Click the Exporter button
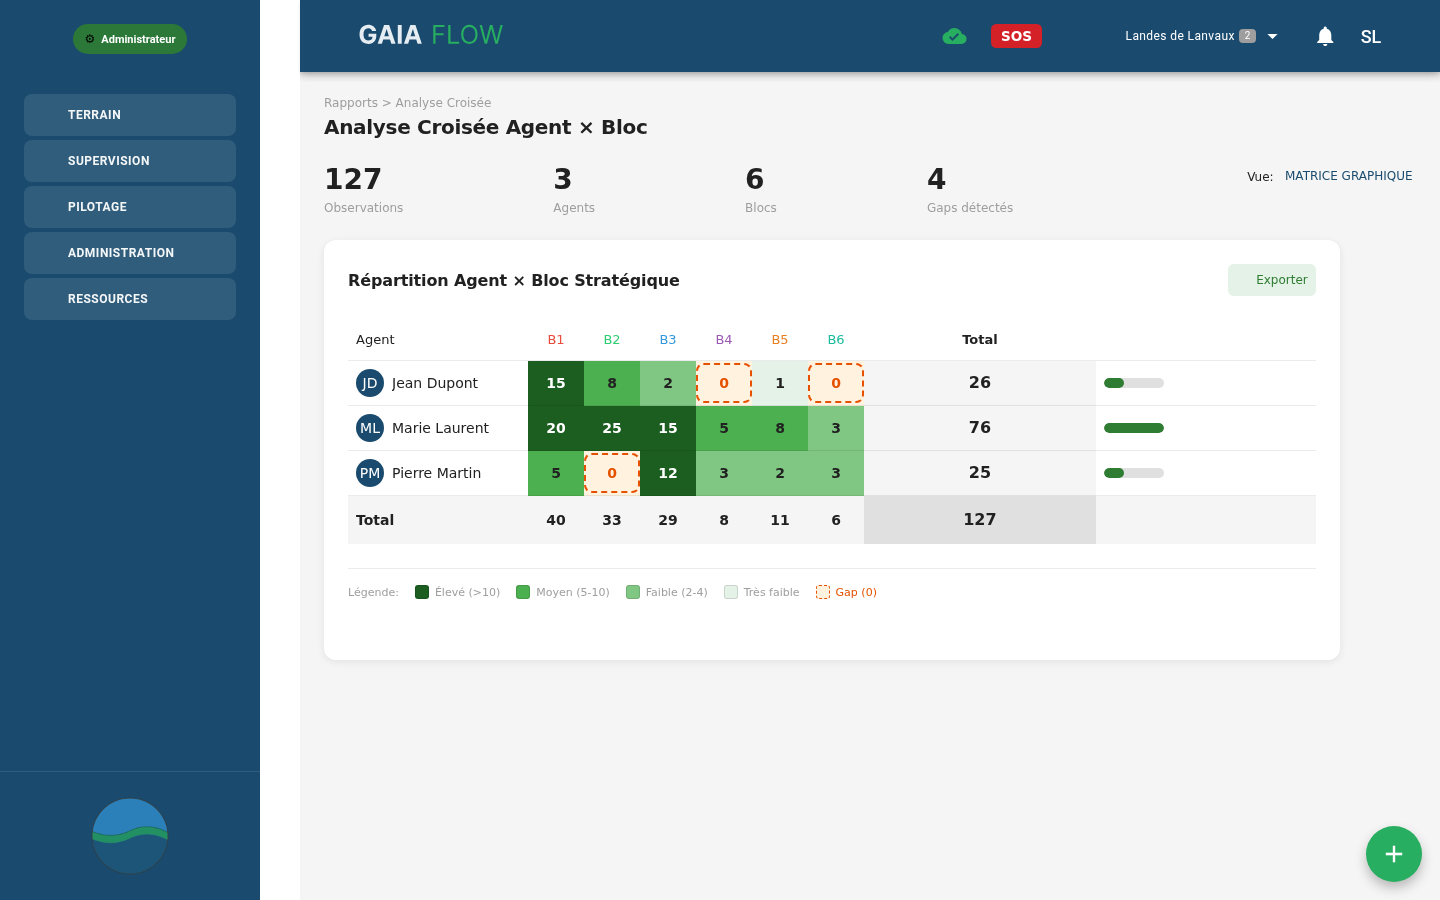Viewport: 1440px width, 900px height. click(x=1271, y=280)
